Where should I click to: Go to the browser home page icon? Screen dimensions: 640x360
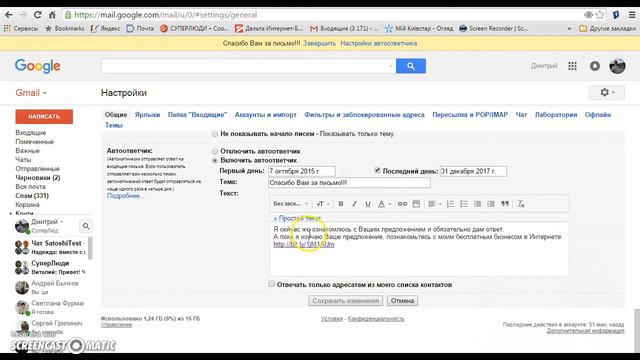tap(52, 15)
